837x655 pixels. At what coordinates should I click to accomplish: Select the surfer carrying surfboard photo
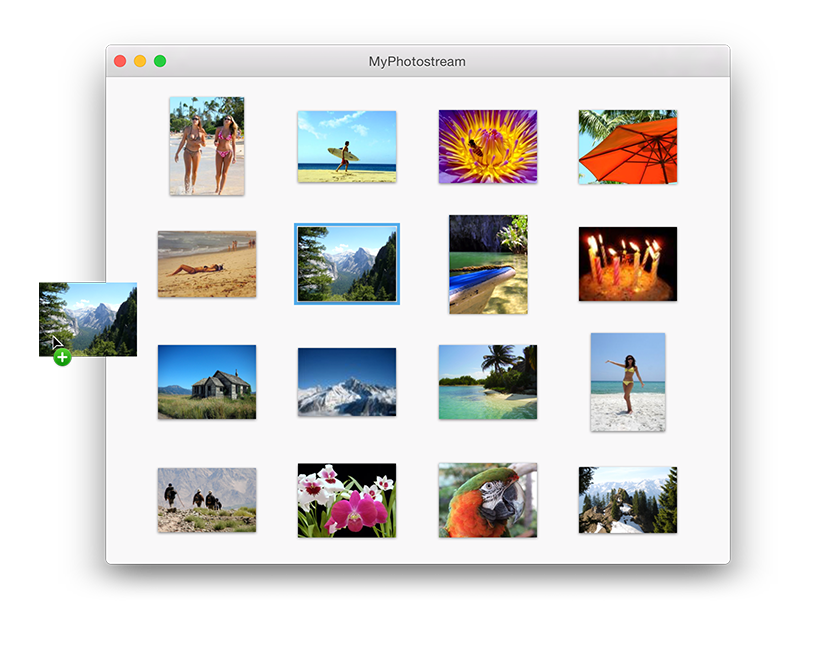[346, 146]
